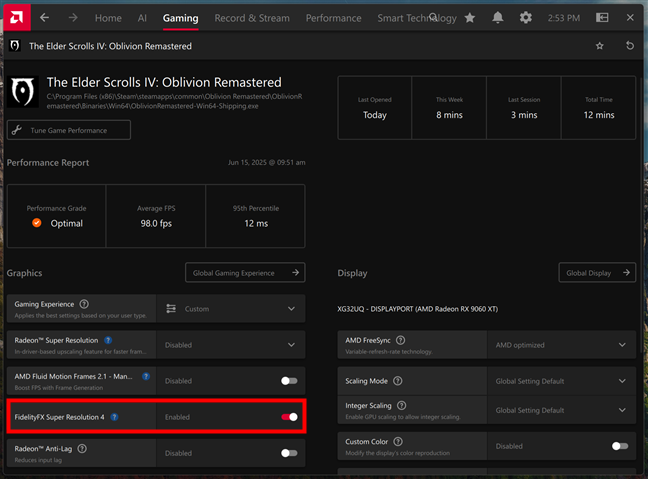The image size is (648, 479).
Task: Click the Total Time 12 mins tile
Action: coord(599,108)
